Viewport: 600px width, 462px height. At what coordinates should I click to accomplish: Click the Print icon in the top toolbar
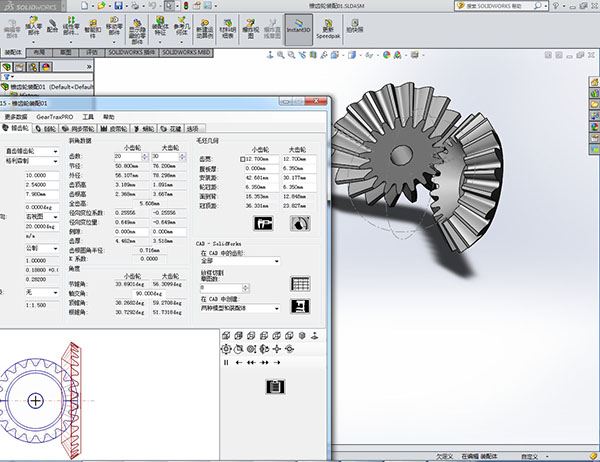pos(135,6)
